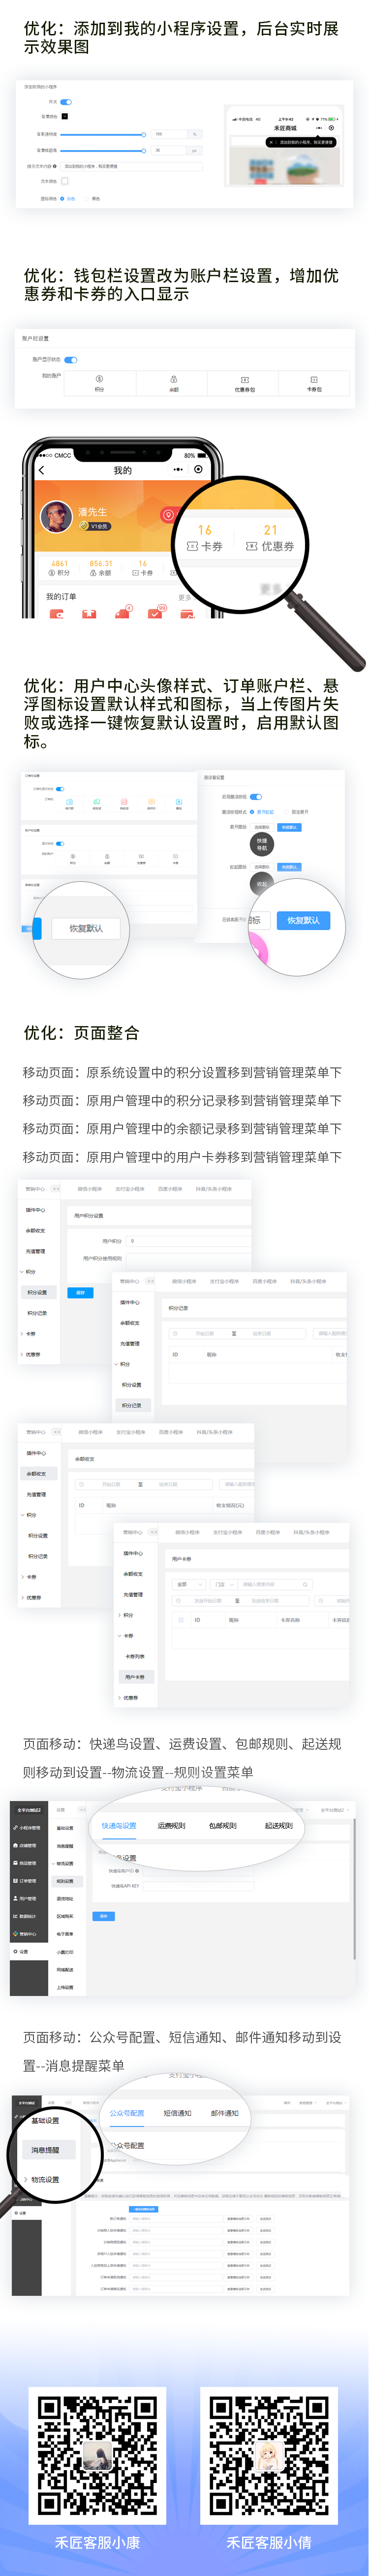This screenshot has width=369, height=2576.
Task: Tap the circular target icon in the phone header
Action: coord(198,469)
